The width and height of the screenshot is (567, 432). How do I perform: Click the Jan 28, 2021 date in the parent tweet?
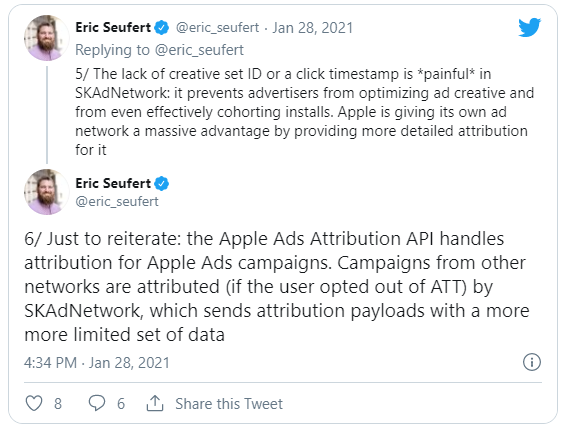coord(312,28)
